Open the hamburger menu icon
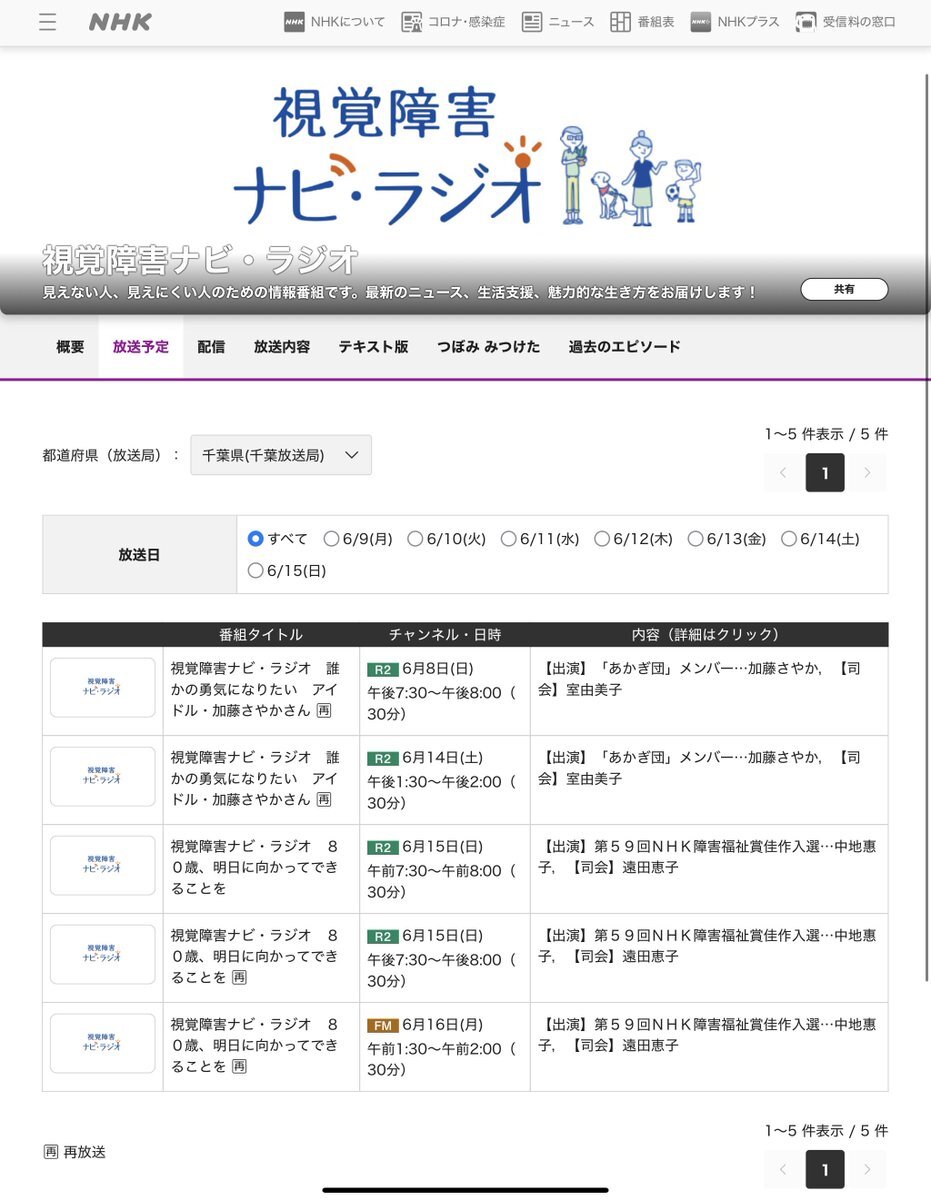This screenshot has height=1200, width=931. click(47, 22)
